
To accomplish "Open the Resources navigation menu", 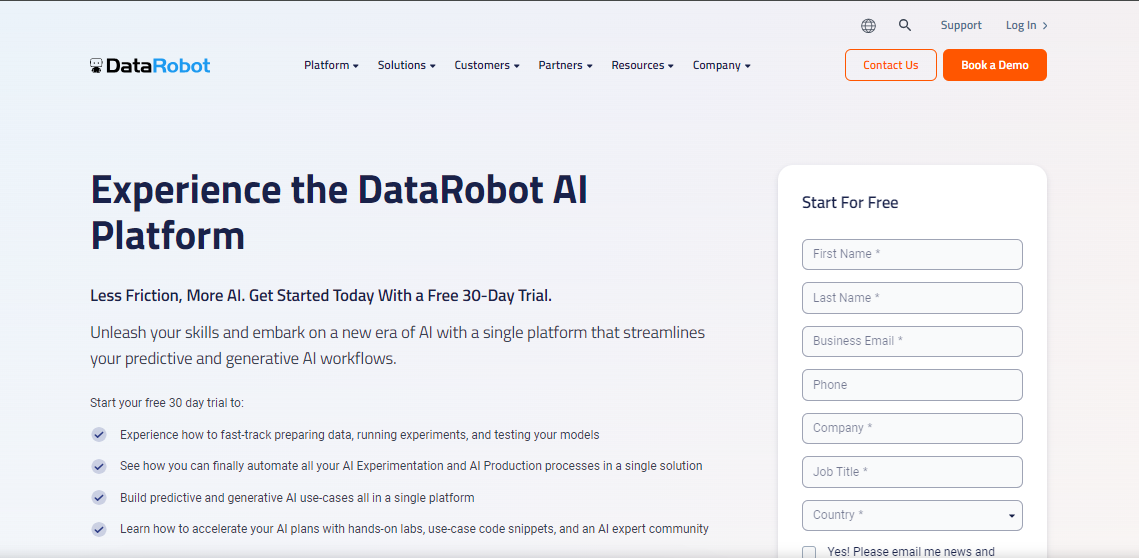I will [642, 66].
